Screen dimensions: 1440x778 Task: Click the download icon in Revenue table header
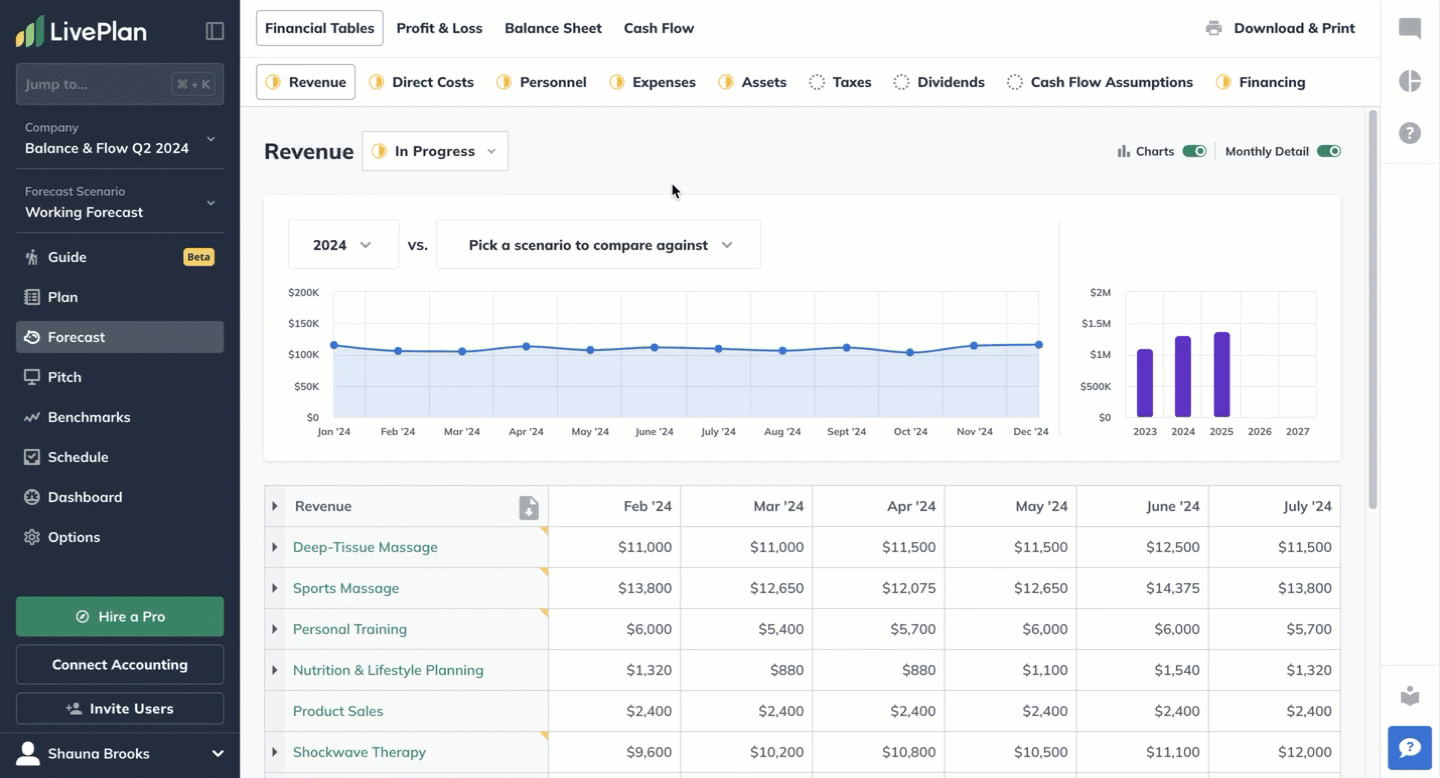(528, 507)
